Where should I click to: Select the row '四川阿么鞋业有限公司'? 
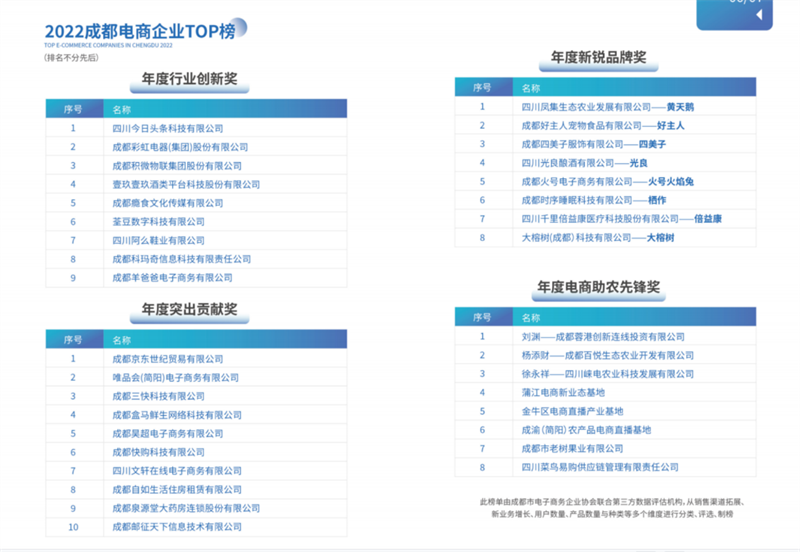click(x=196, y=240)
